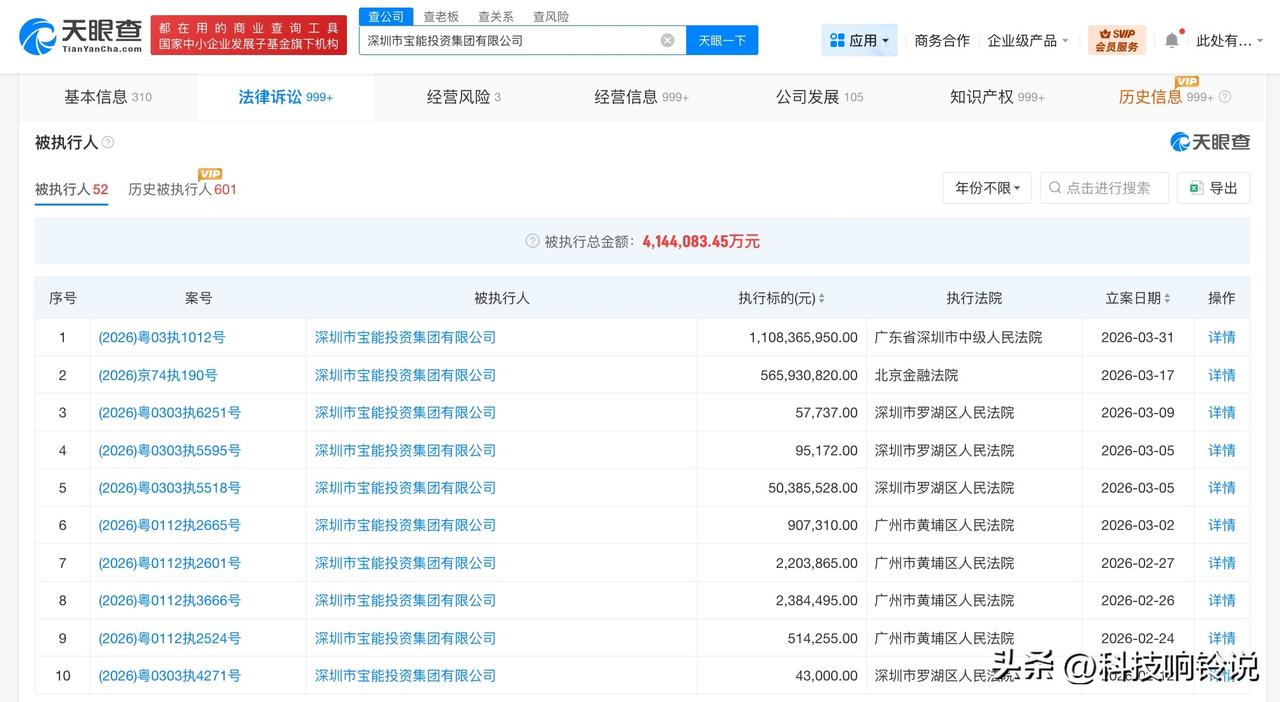Click help icon beside 被执行人 heading

(x=108, y=143)
